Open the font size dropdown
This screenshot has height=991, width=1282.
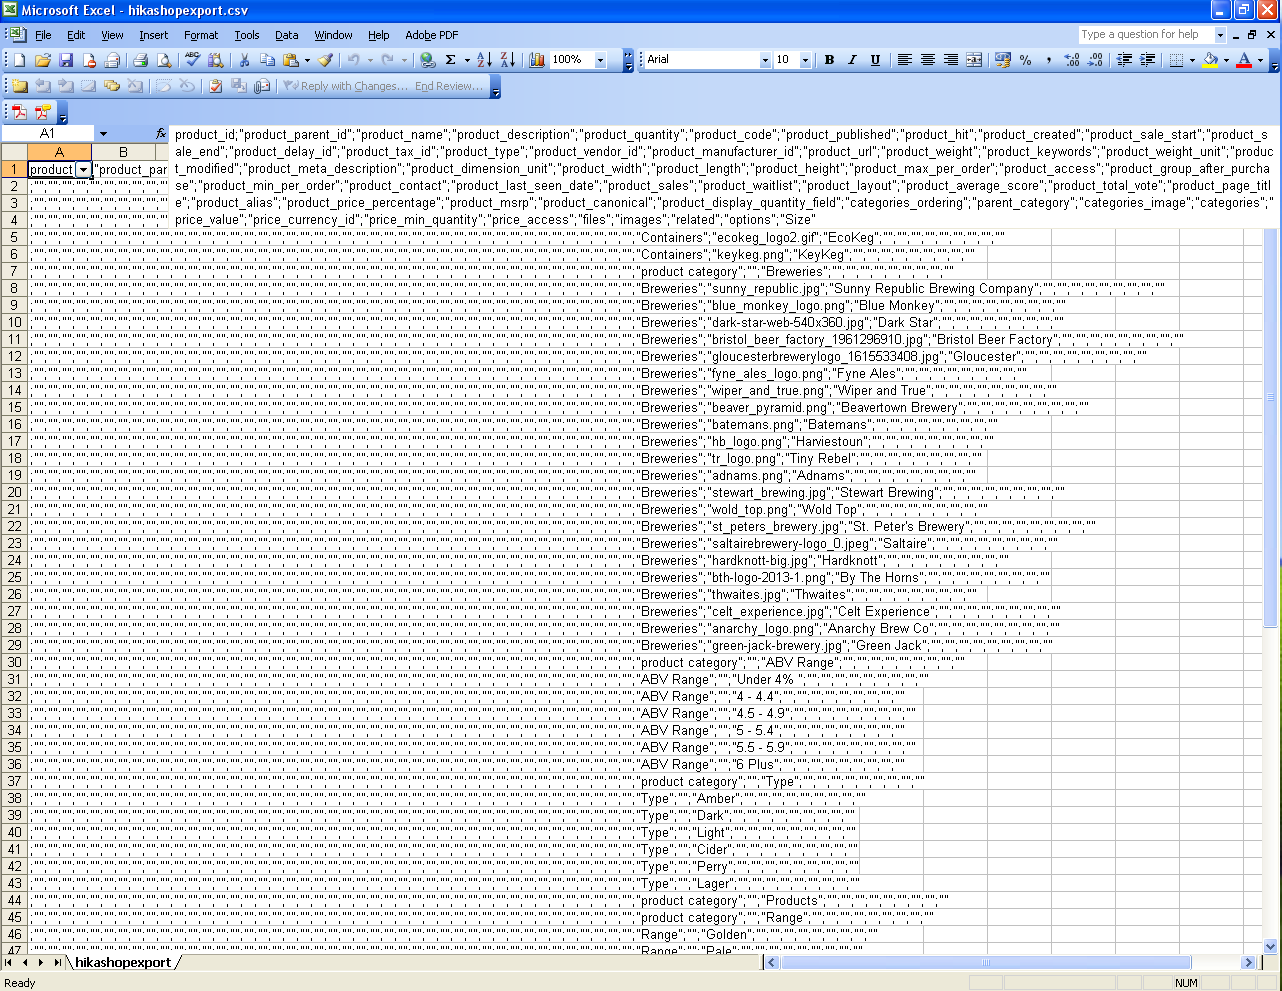pos(805,60)
